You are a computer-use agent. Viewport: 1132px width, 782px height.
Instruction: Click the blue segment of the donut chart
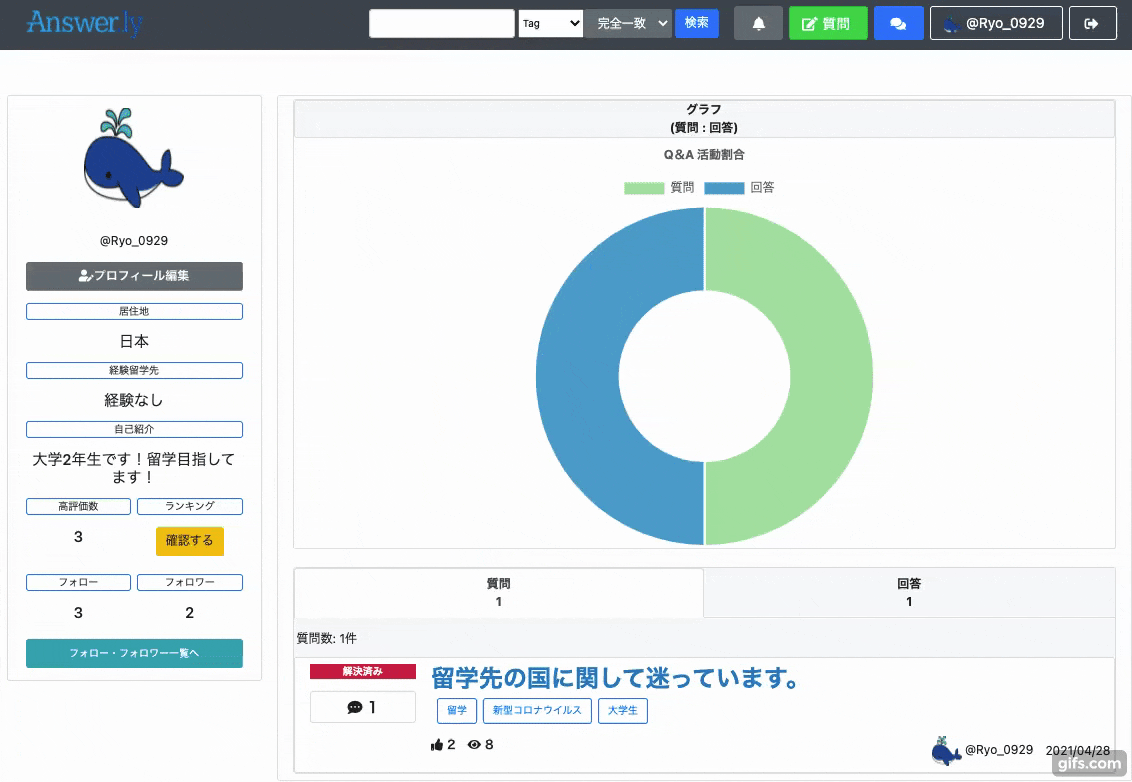pyautogui.click(x=578, y=375)
